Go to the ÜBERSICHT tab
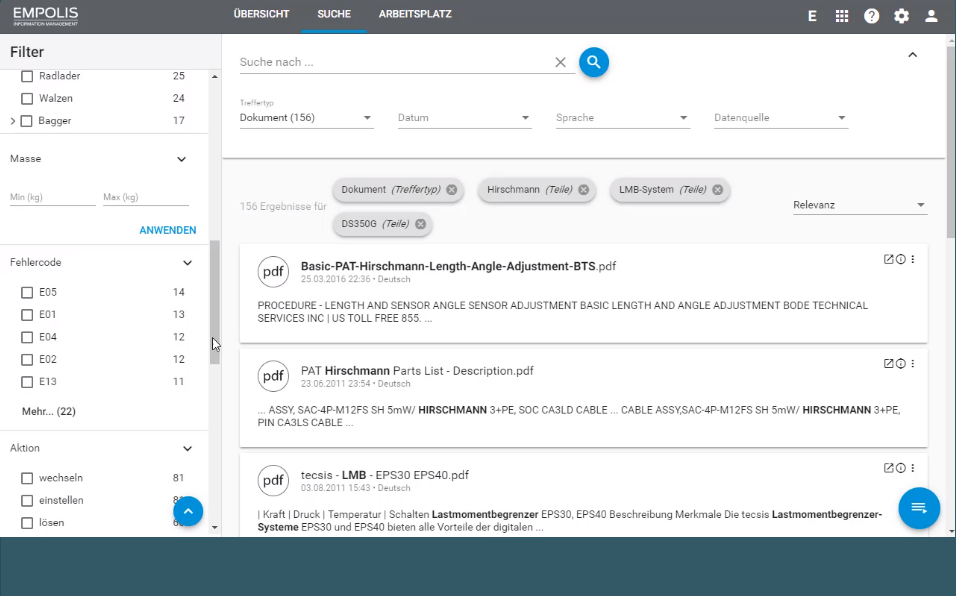This screenshot has width=956, height=596. pyautogui.click(x=262, y=14)
